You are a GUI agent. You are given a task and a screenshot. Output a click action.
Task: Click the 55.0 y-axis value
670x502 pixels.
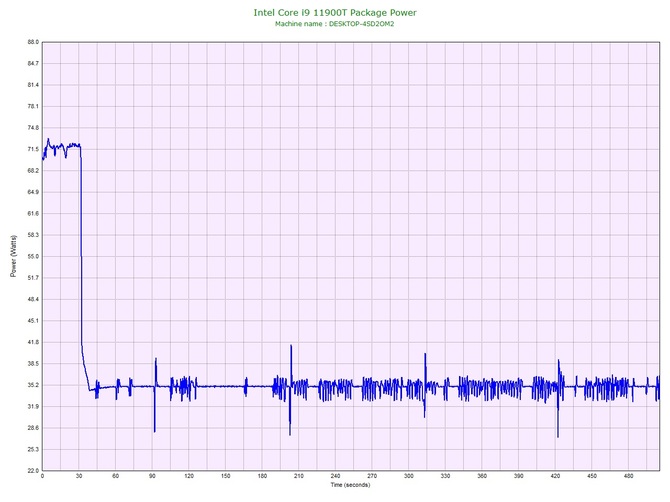point(33,256)
